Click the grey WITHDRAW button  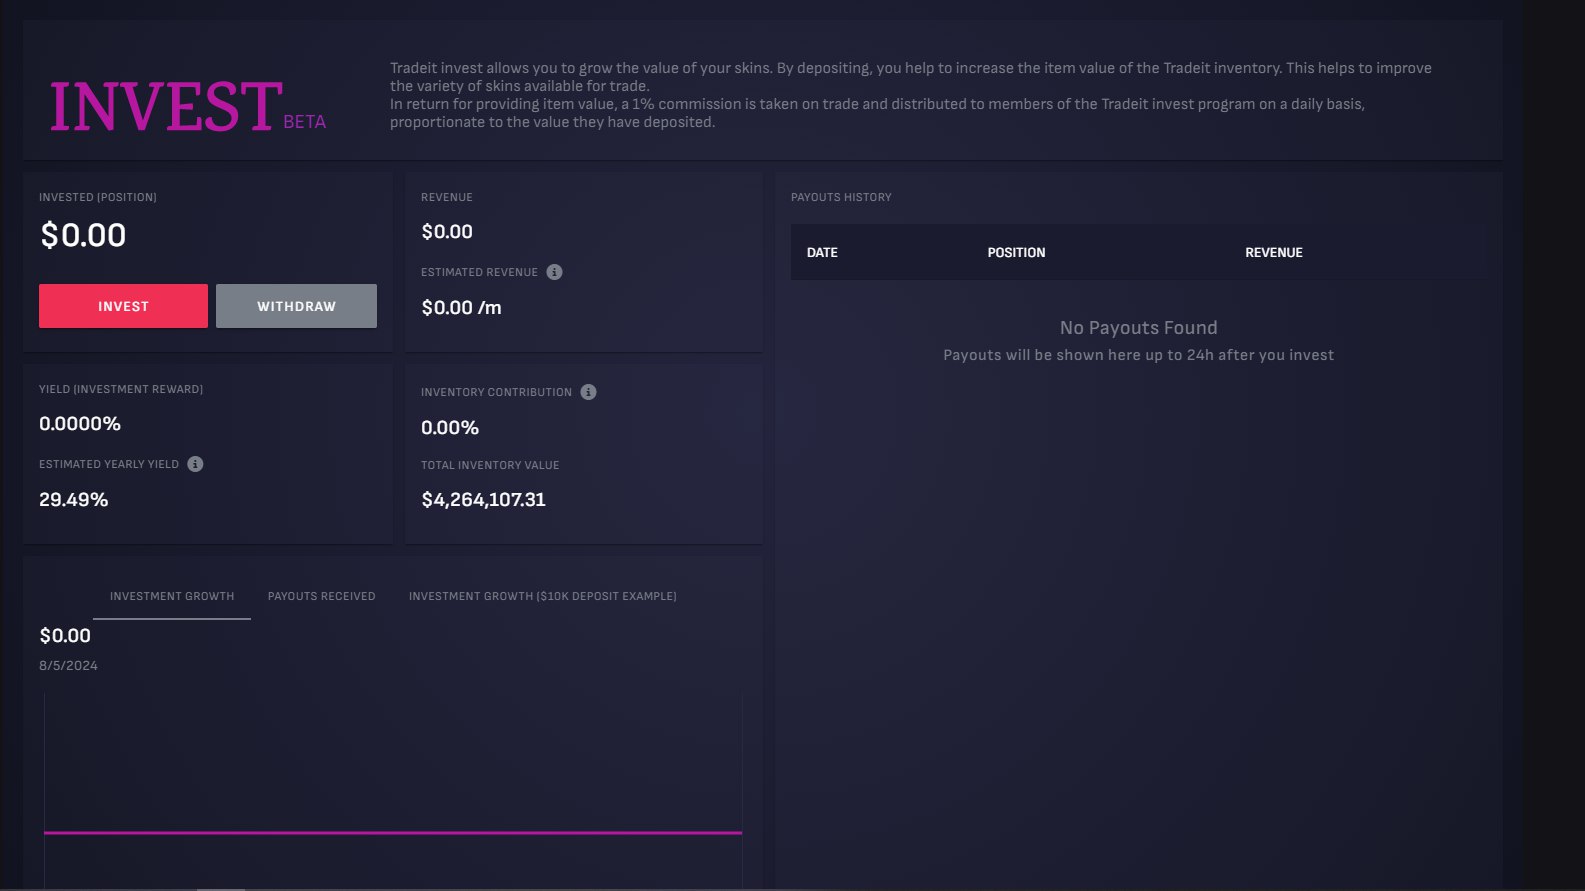[x=296, y=306]
